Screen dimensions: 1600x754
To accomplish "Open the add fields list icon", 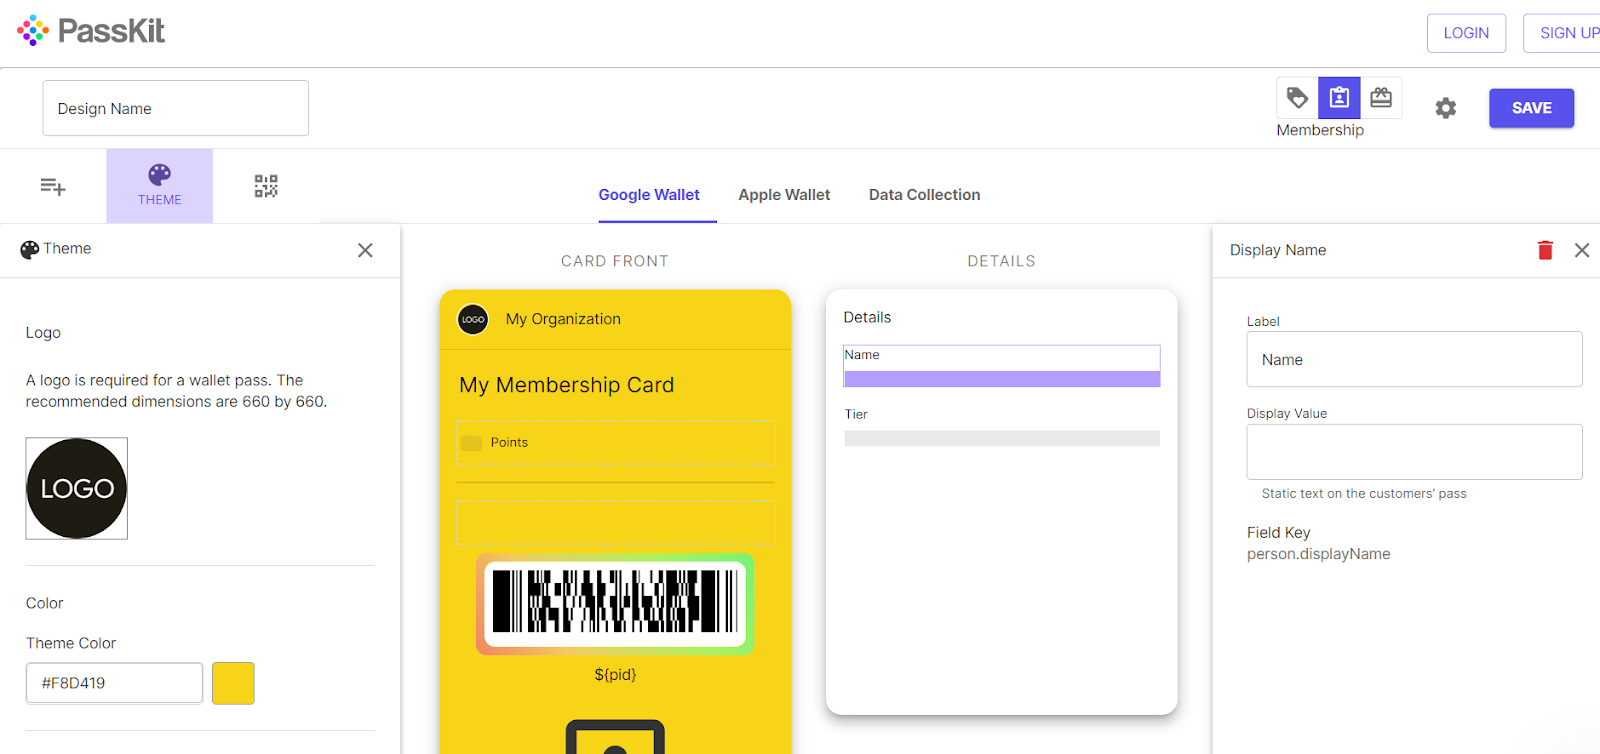I will 53,186.
